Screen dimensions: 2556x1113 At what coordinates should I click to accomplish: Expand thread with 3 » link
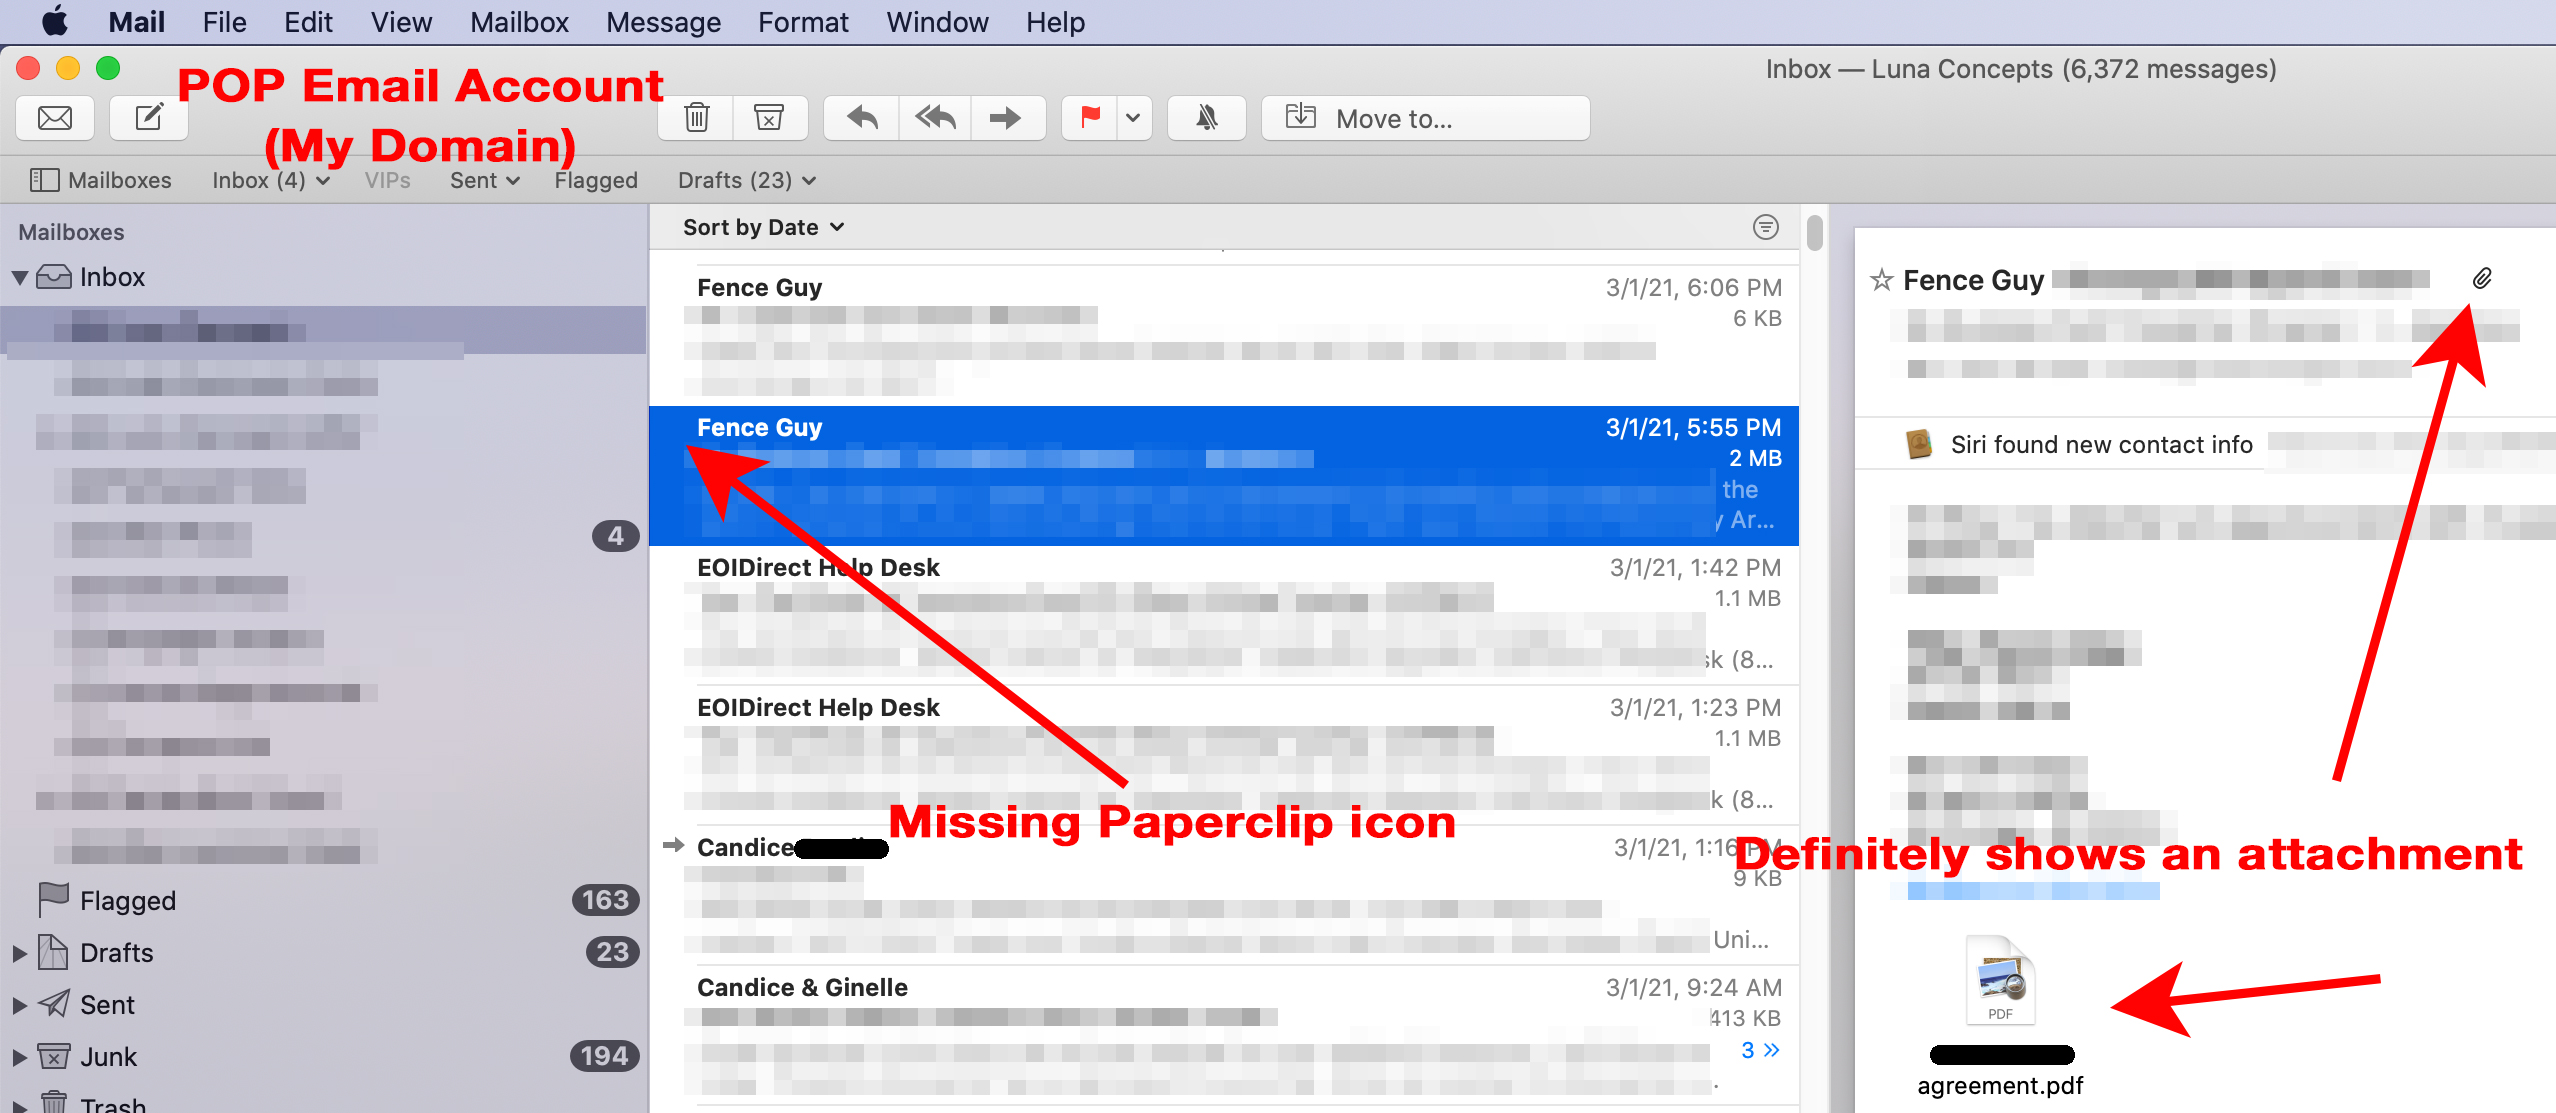click(1760, 1050)
